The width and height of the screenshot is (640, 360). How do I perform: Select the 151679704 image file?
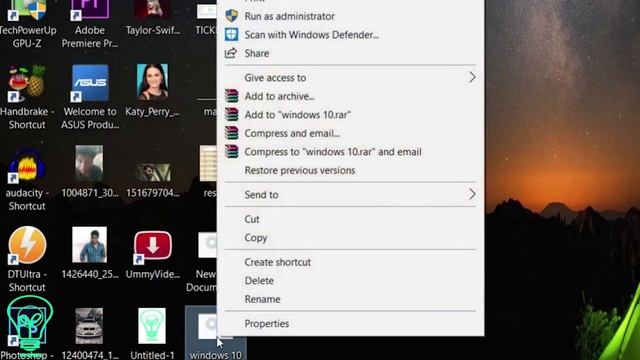[x=153, y=180]
